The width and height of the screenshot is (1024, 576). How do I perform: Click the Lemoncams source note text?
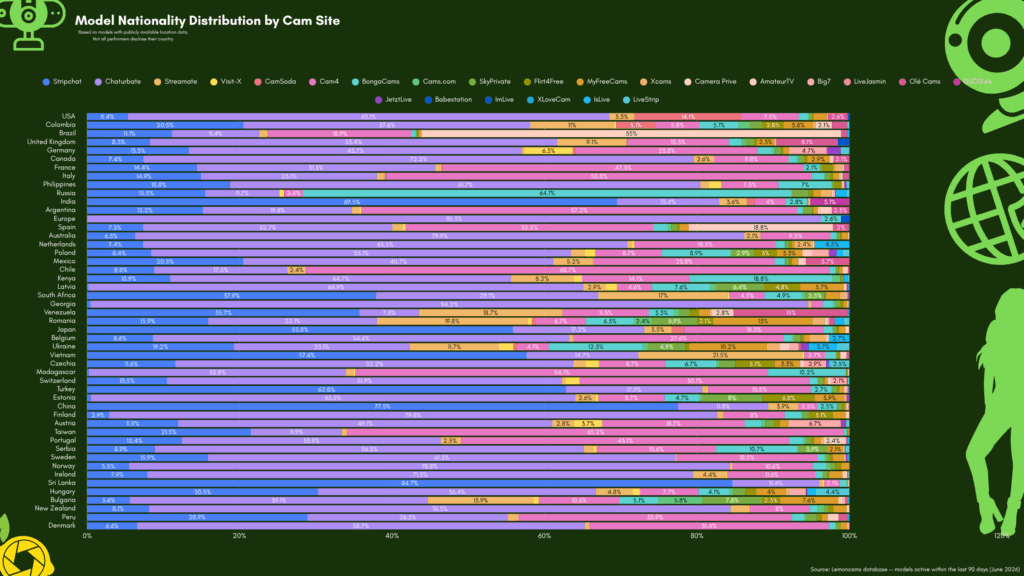pos(915,569)
